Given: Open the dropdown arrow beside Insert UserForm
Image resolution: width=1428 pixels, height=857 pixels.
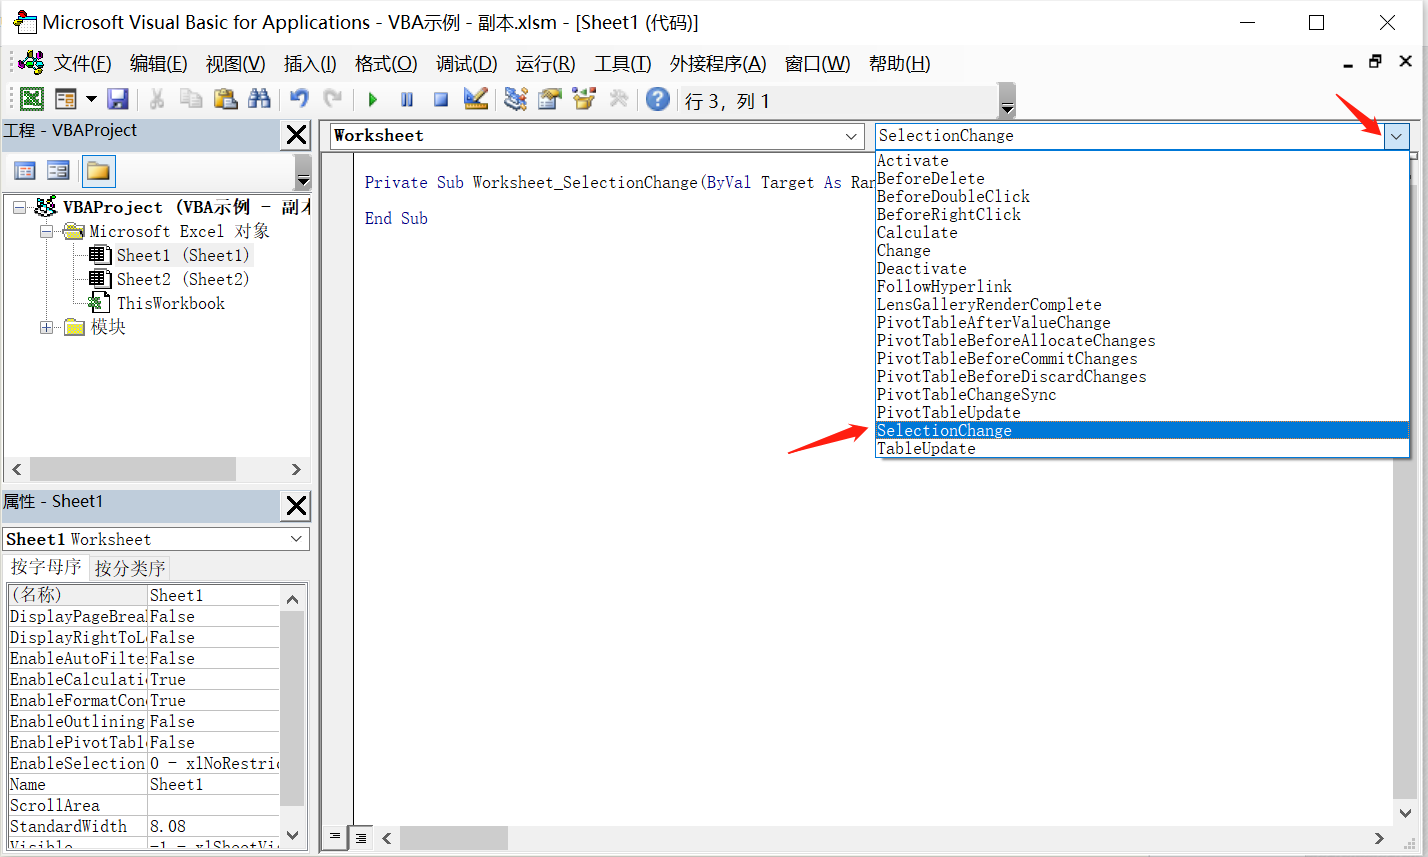Looking at the screenshot, I should pos(91,99).
